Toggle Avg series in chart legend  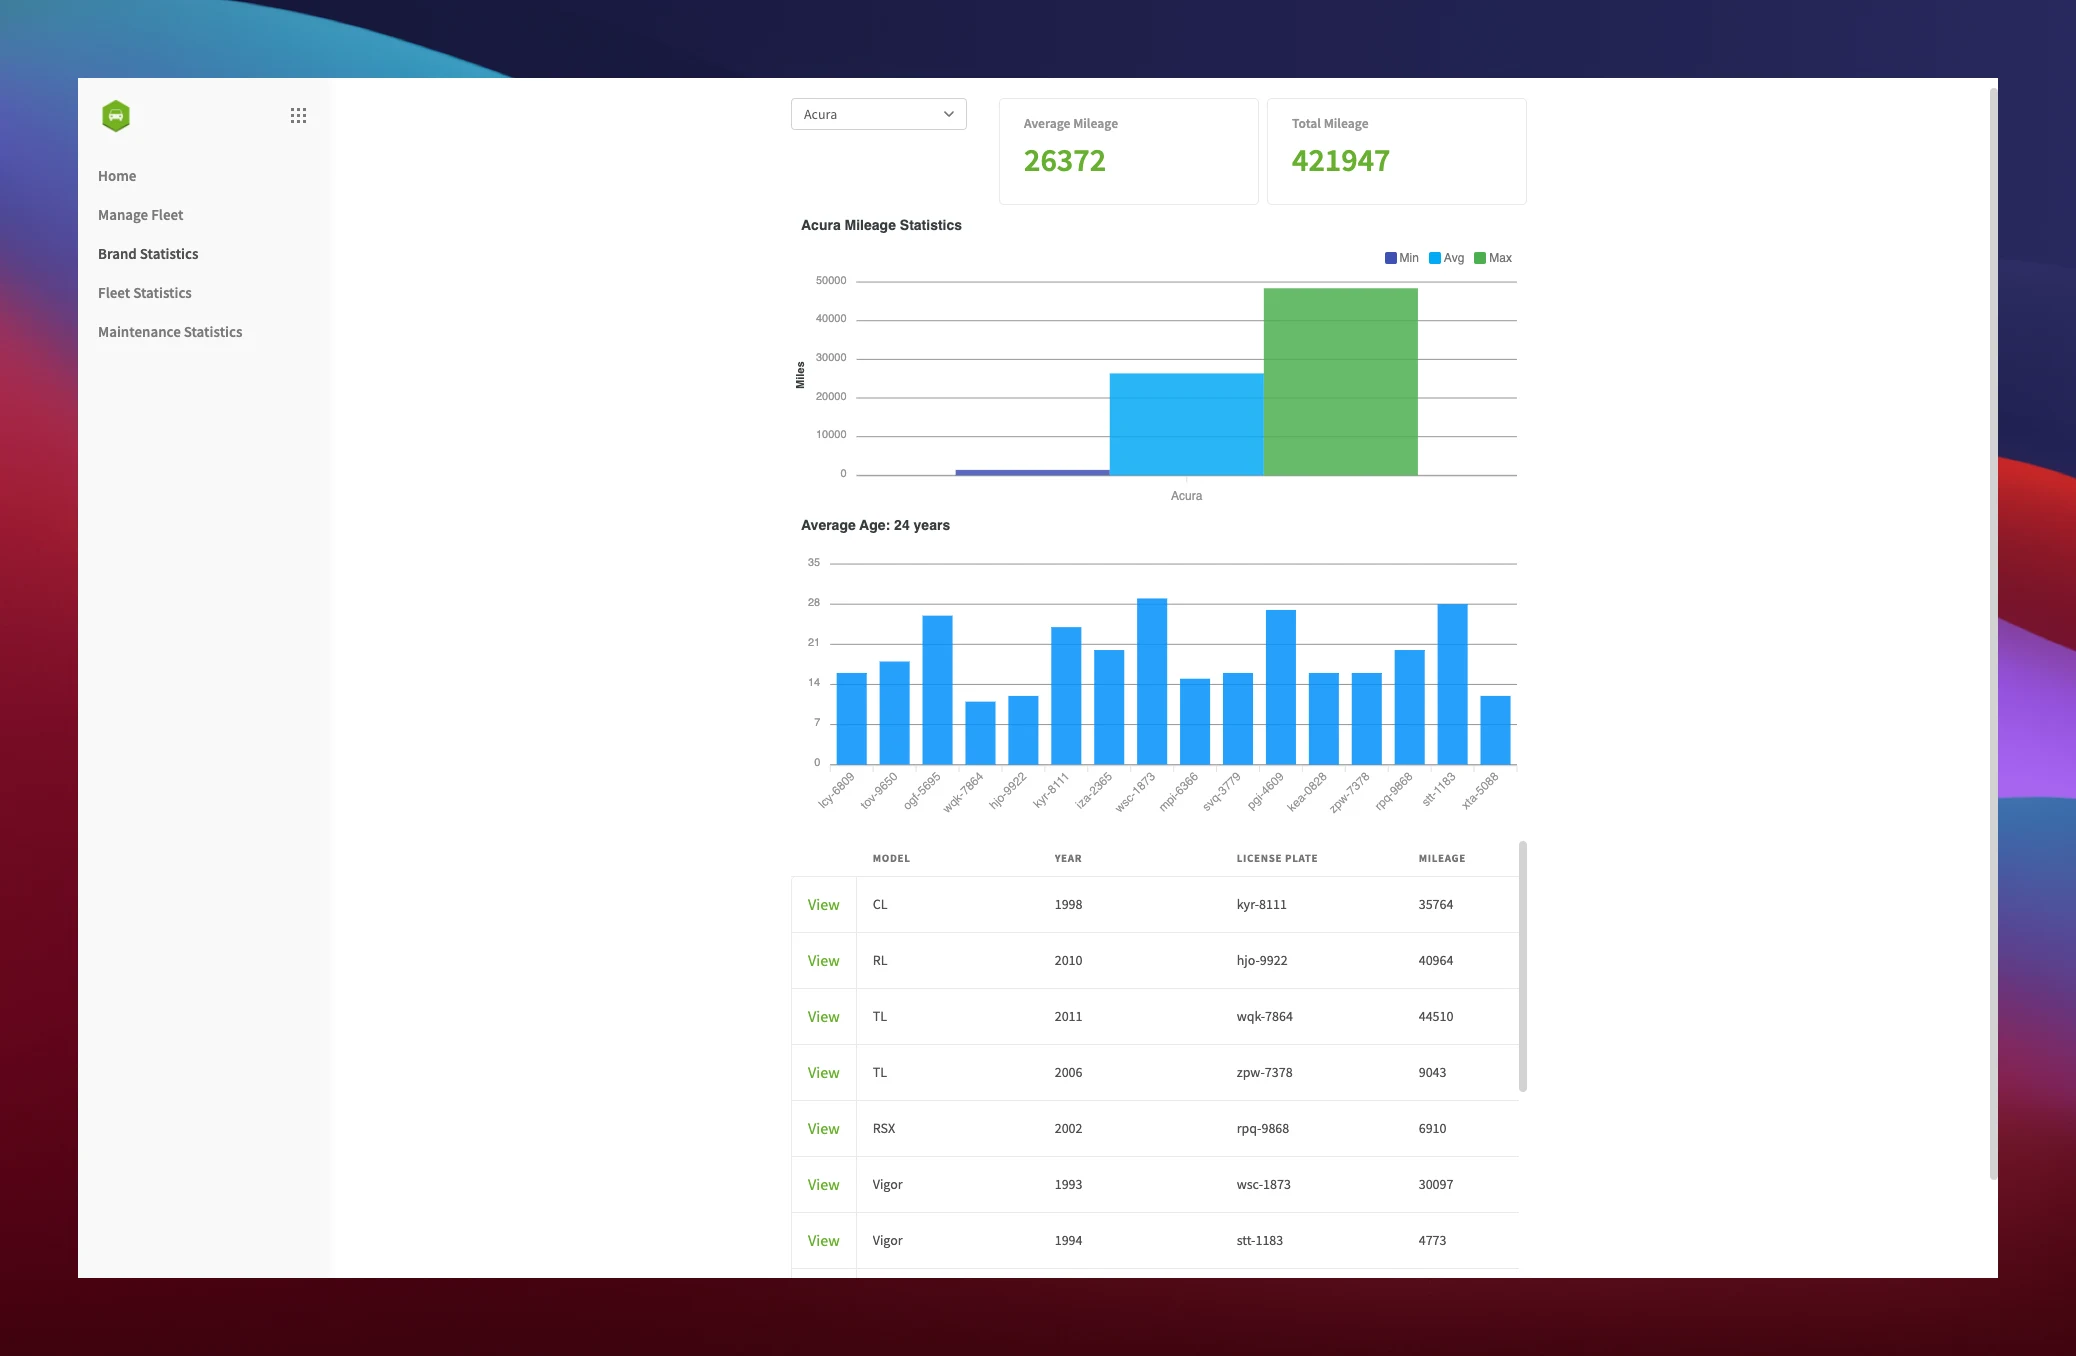pyautogui.click(x=1446, y=258)
